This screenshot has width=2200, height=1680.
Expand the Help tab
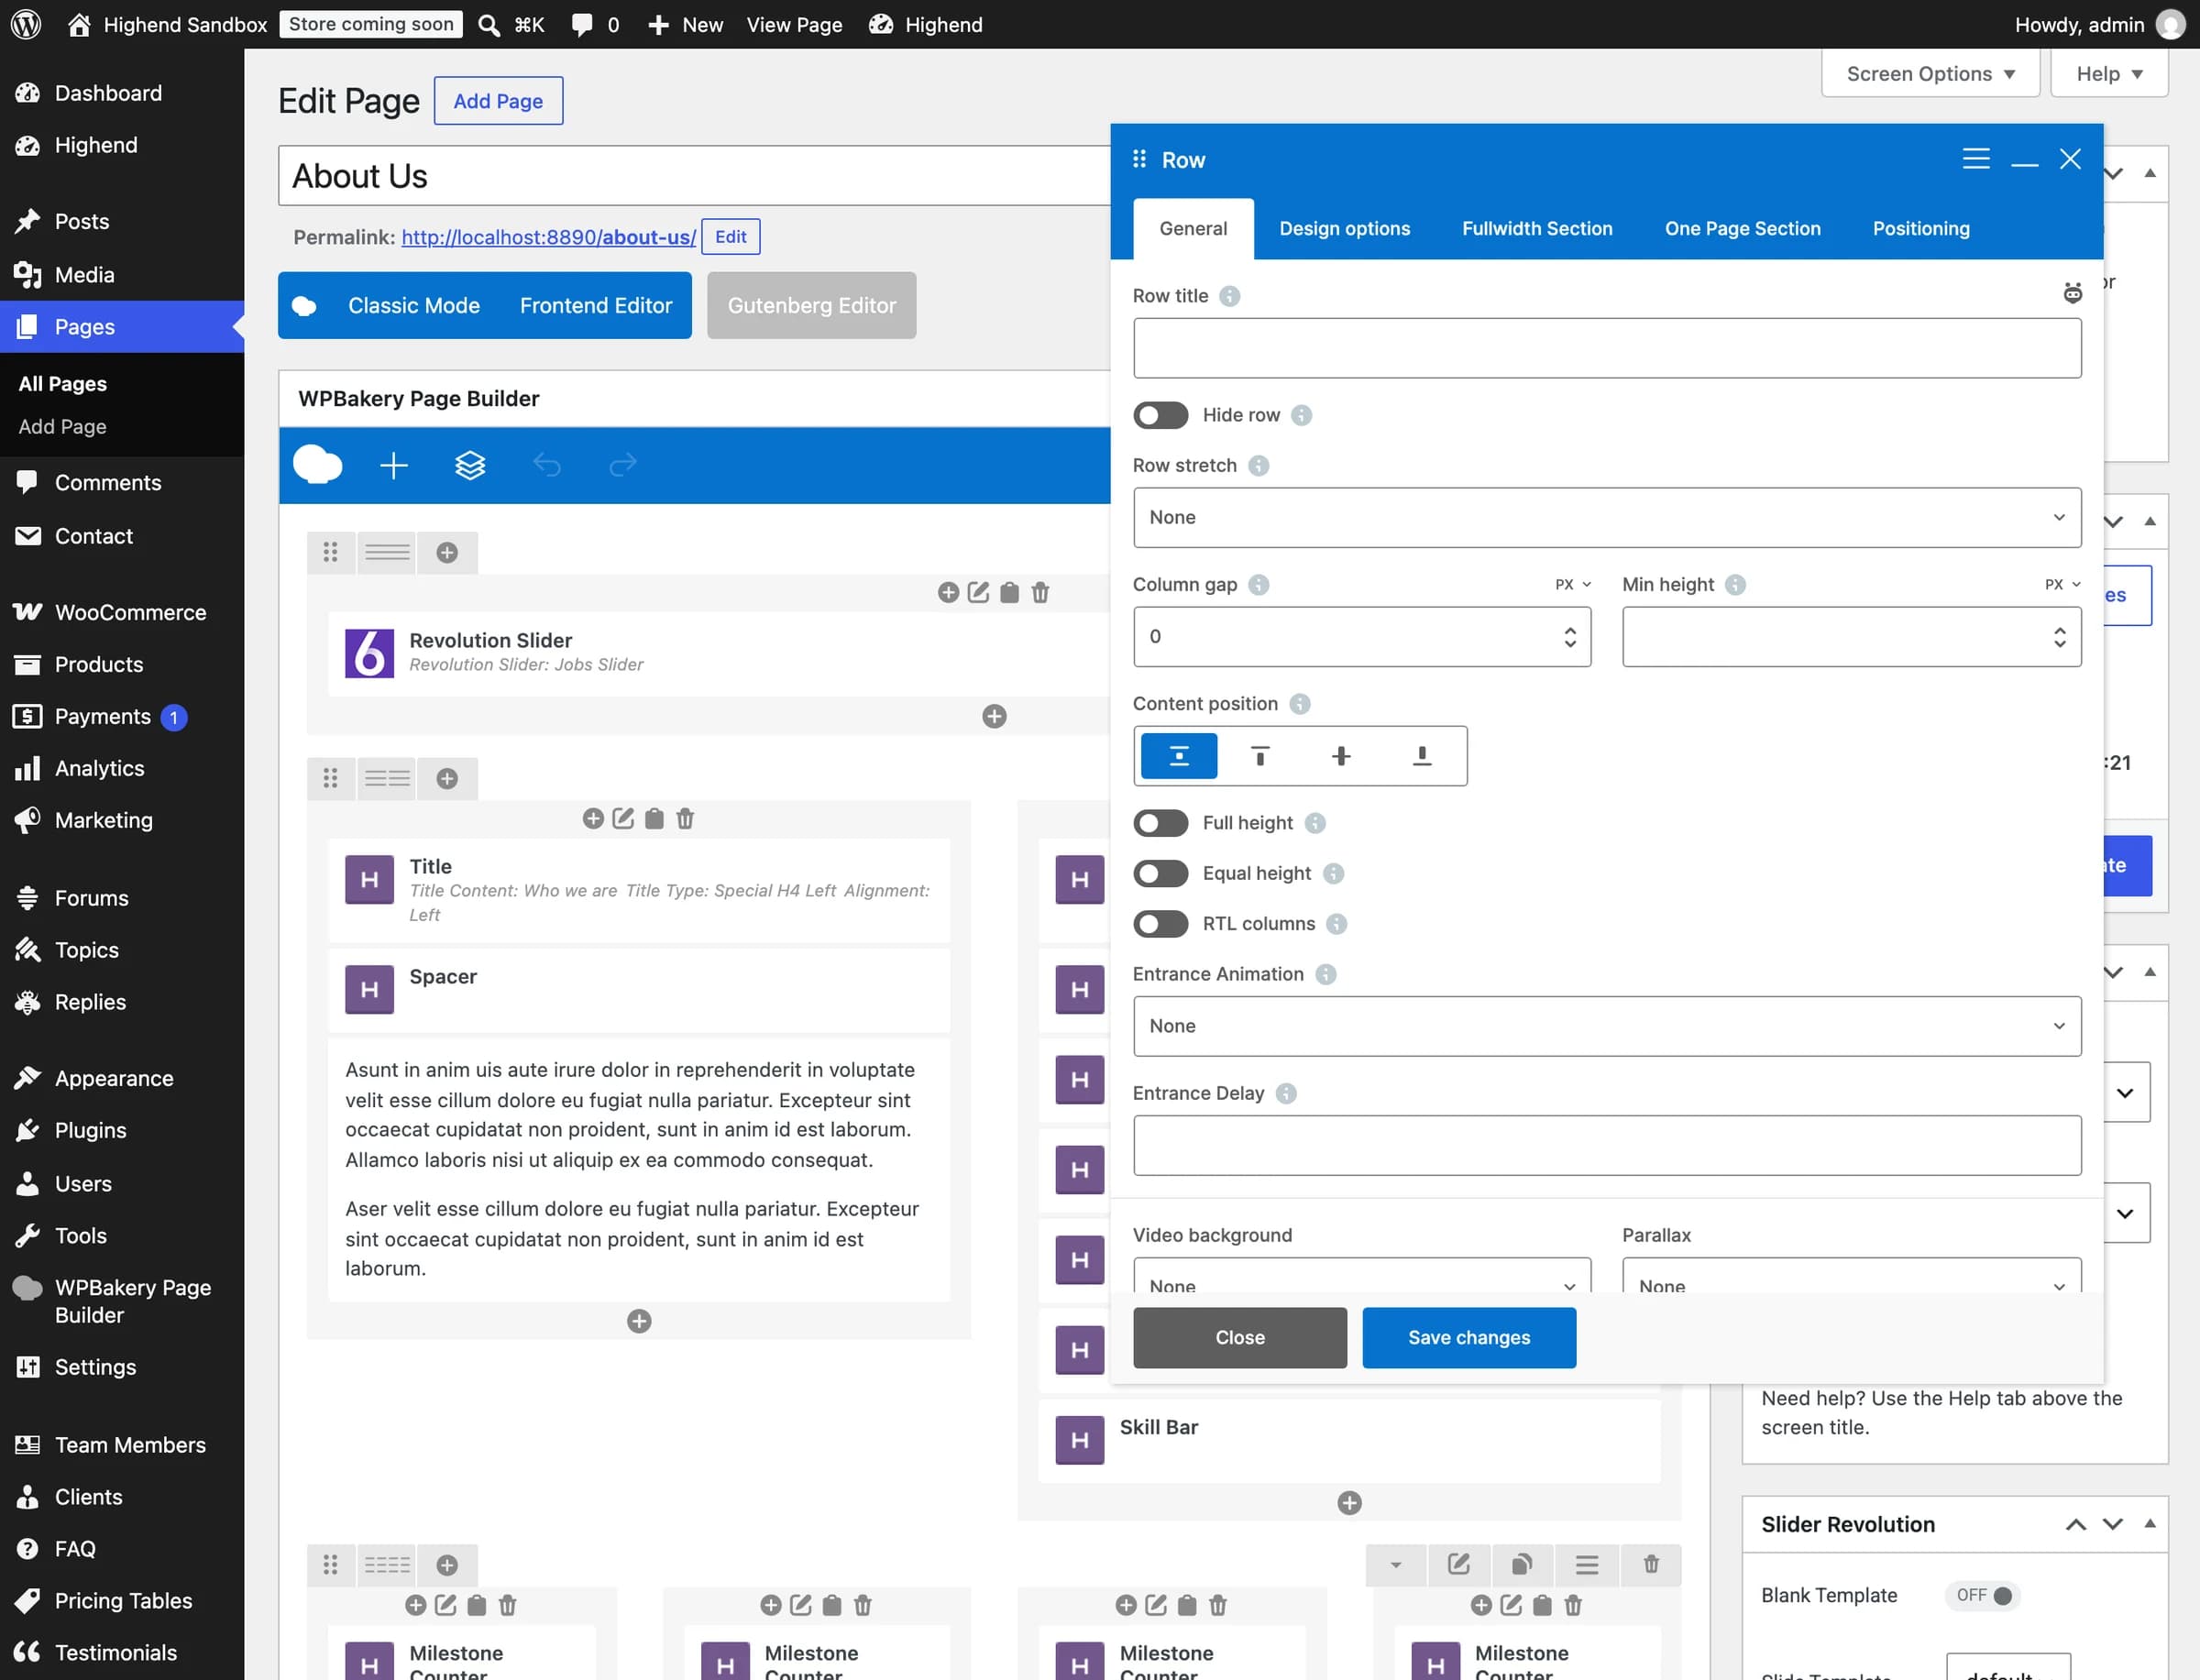click(2109, 74)
